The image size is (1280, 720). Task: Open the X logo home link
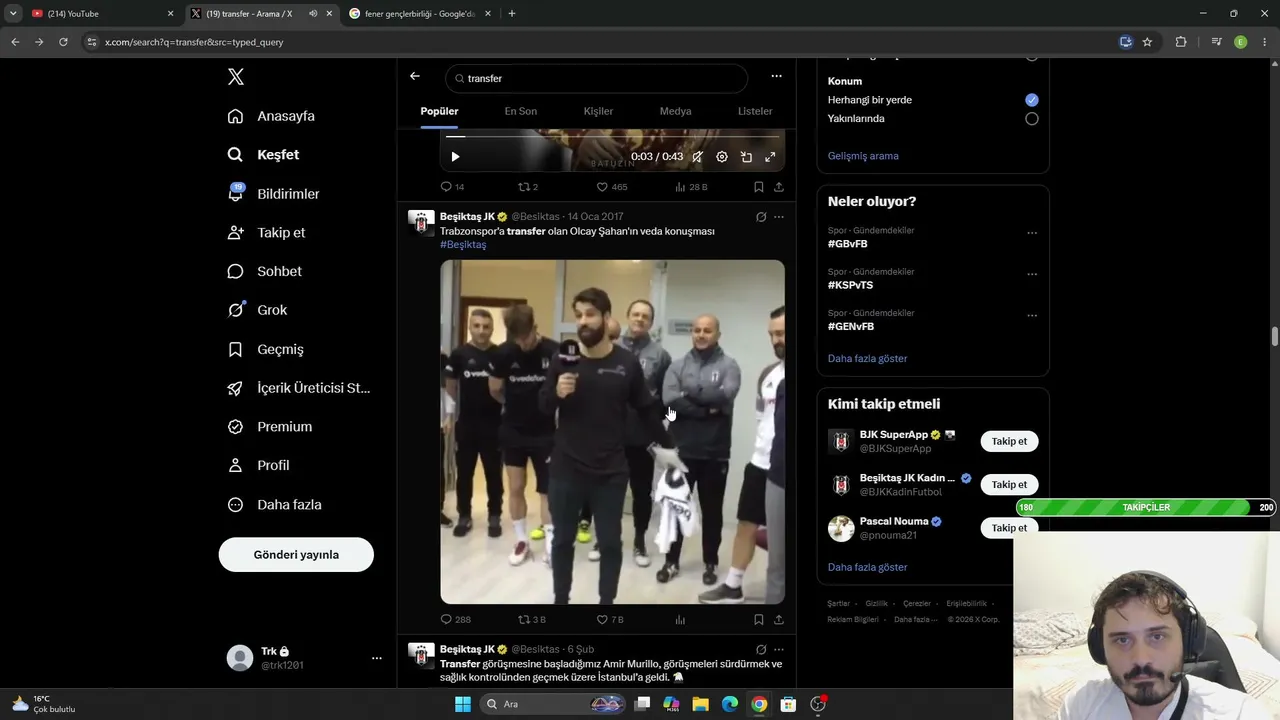click(236, 77)
